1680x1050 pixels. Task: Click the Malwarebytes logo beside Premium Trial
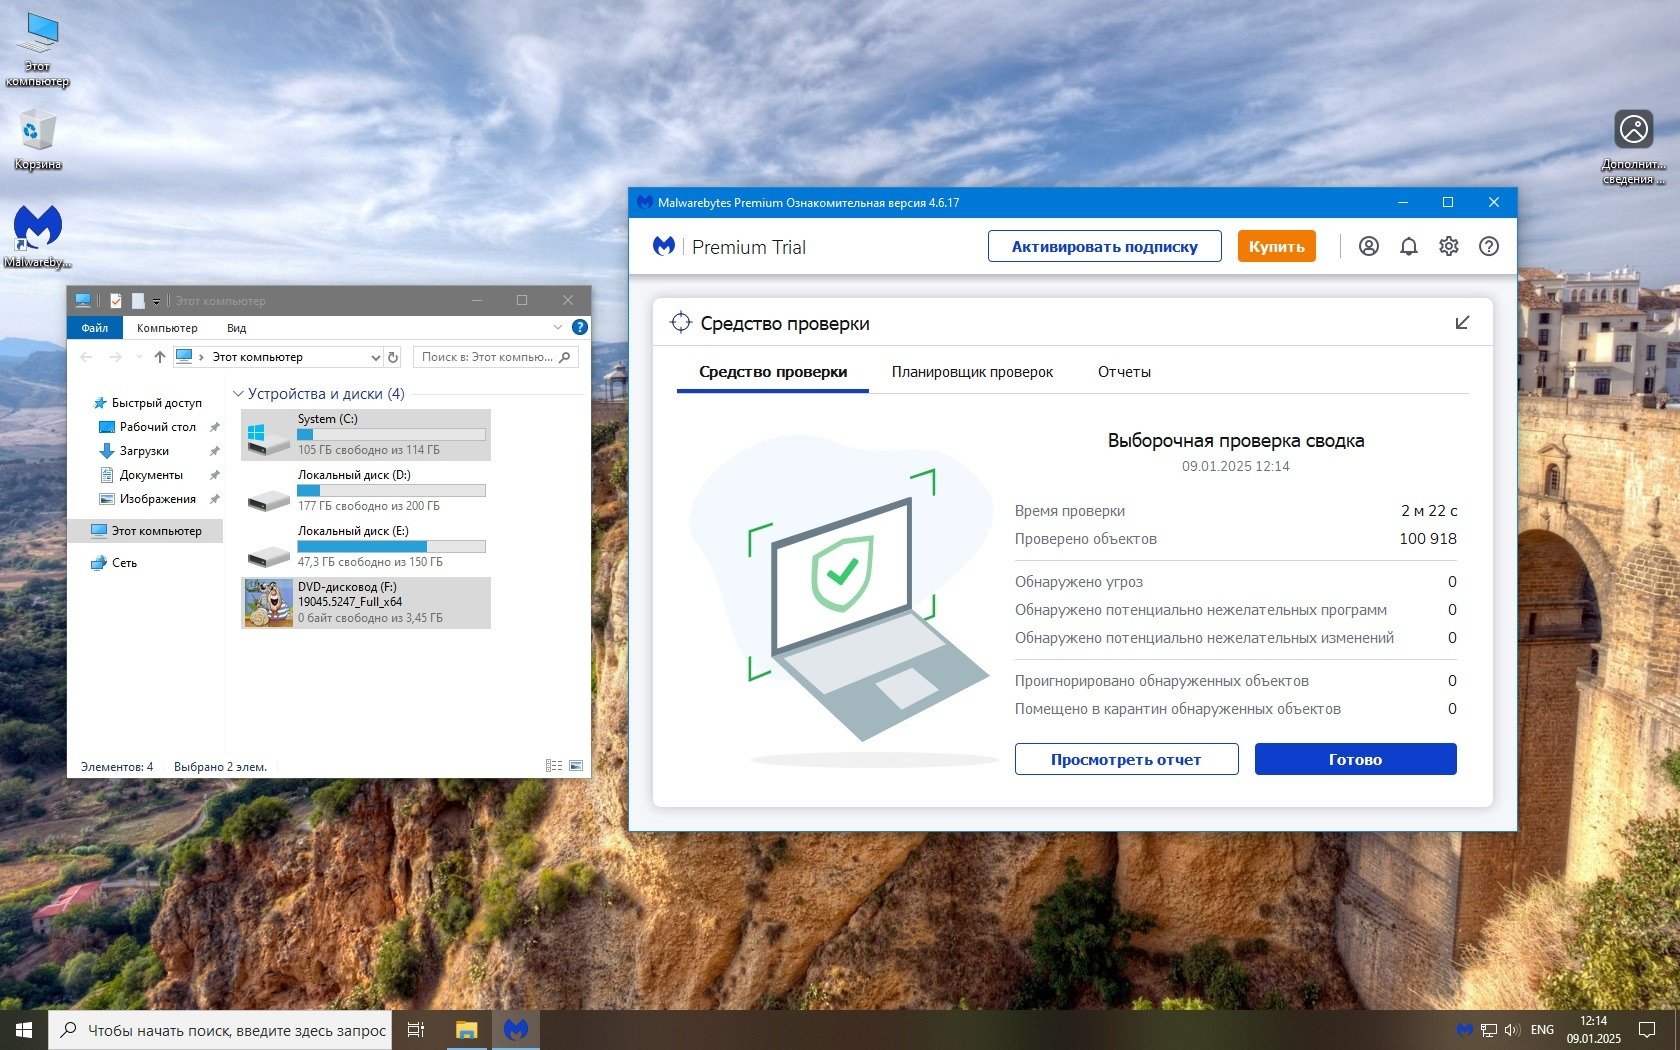(x=664, y=246)
